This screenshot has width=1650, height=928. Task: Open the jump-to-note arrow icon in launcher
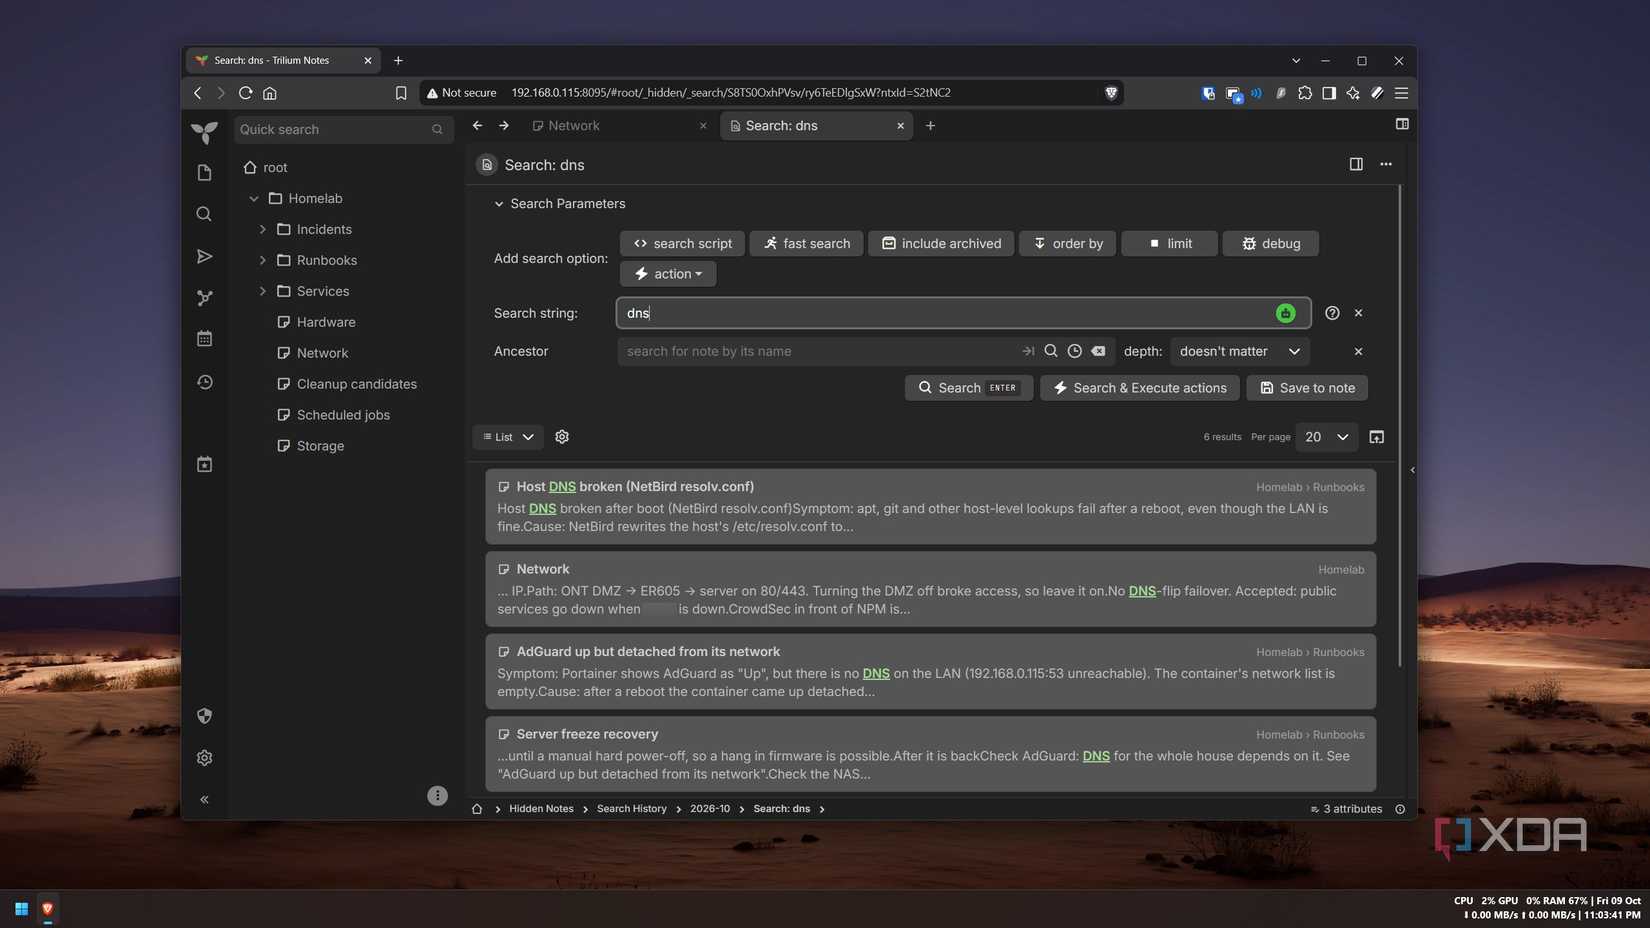click(204, 257)
